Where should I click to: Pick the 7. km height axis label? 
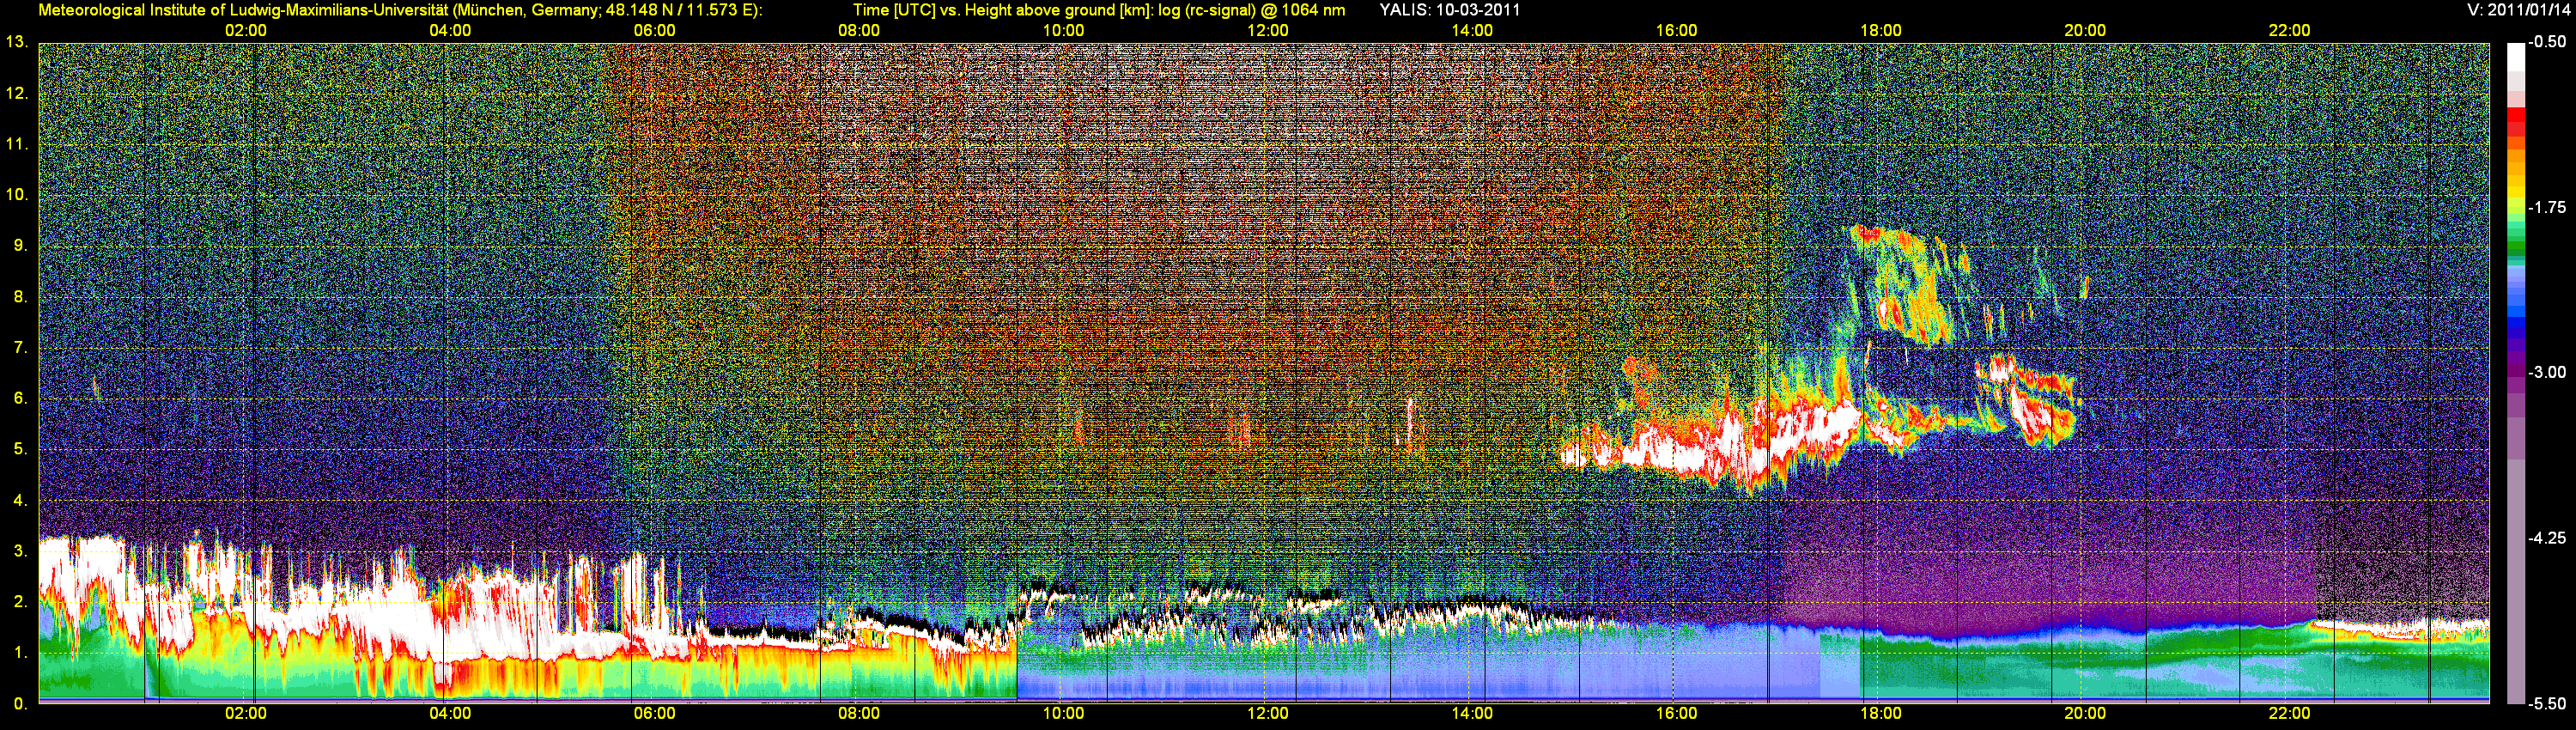(20, 348)
